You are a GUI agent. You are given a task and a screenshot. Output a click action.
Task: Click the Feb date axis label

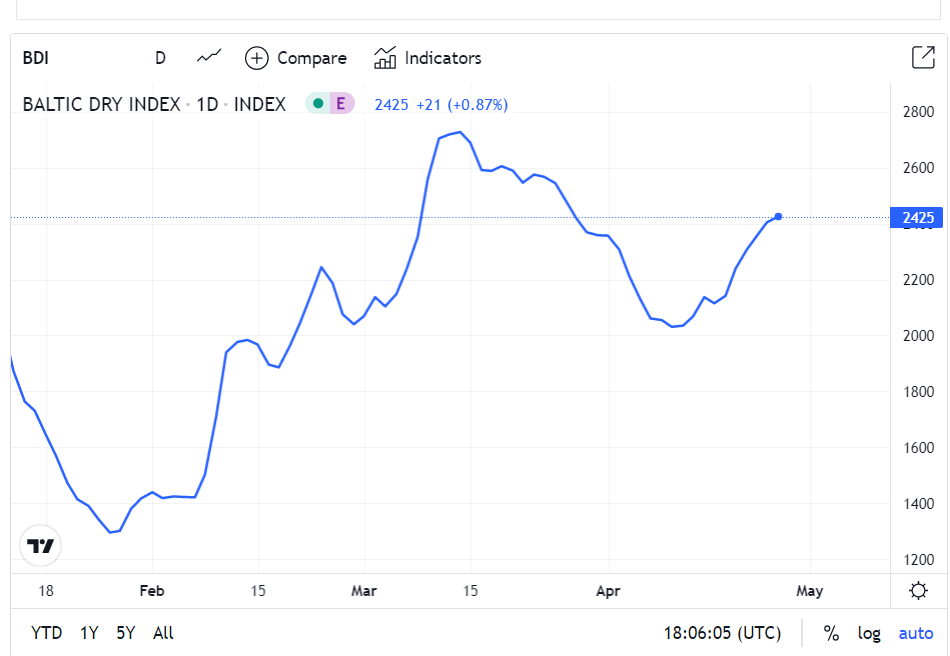tap(151, 591)
